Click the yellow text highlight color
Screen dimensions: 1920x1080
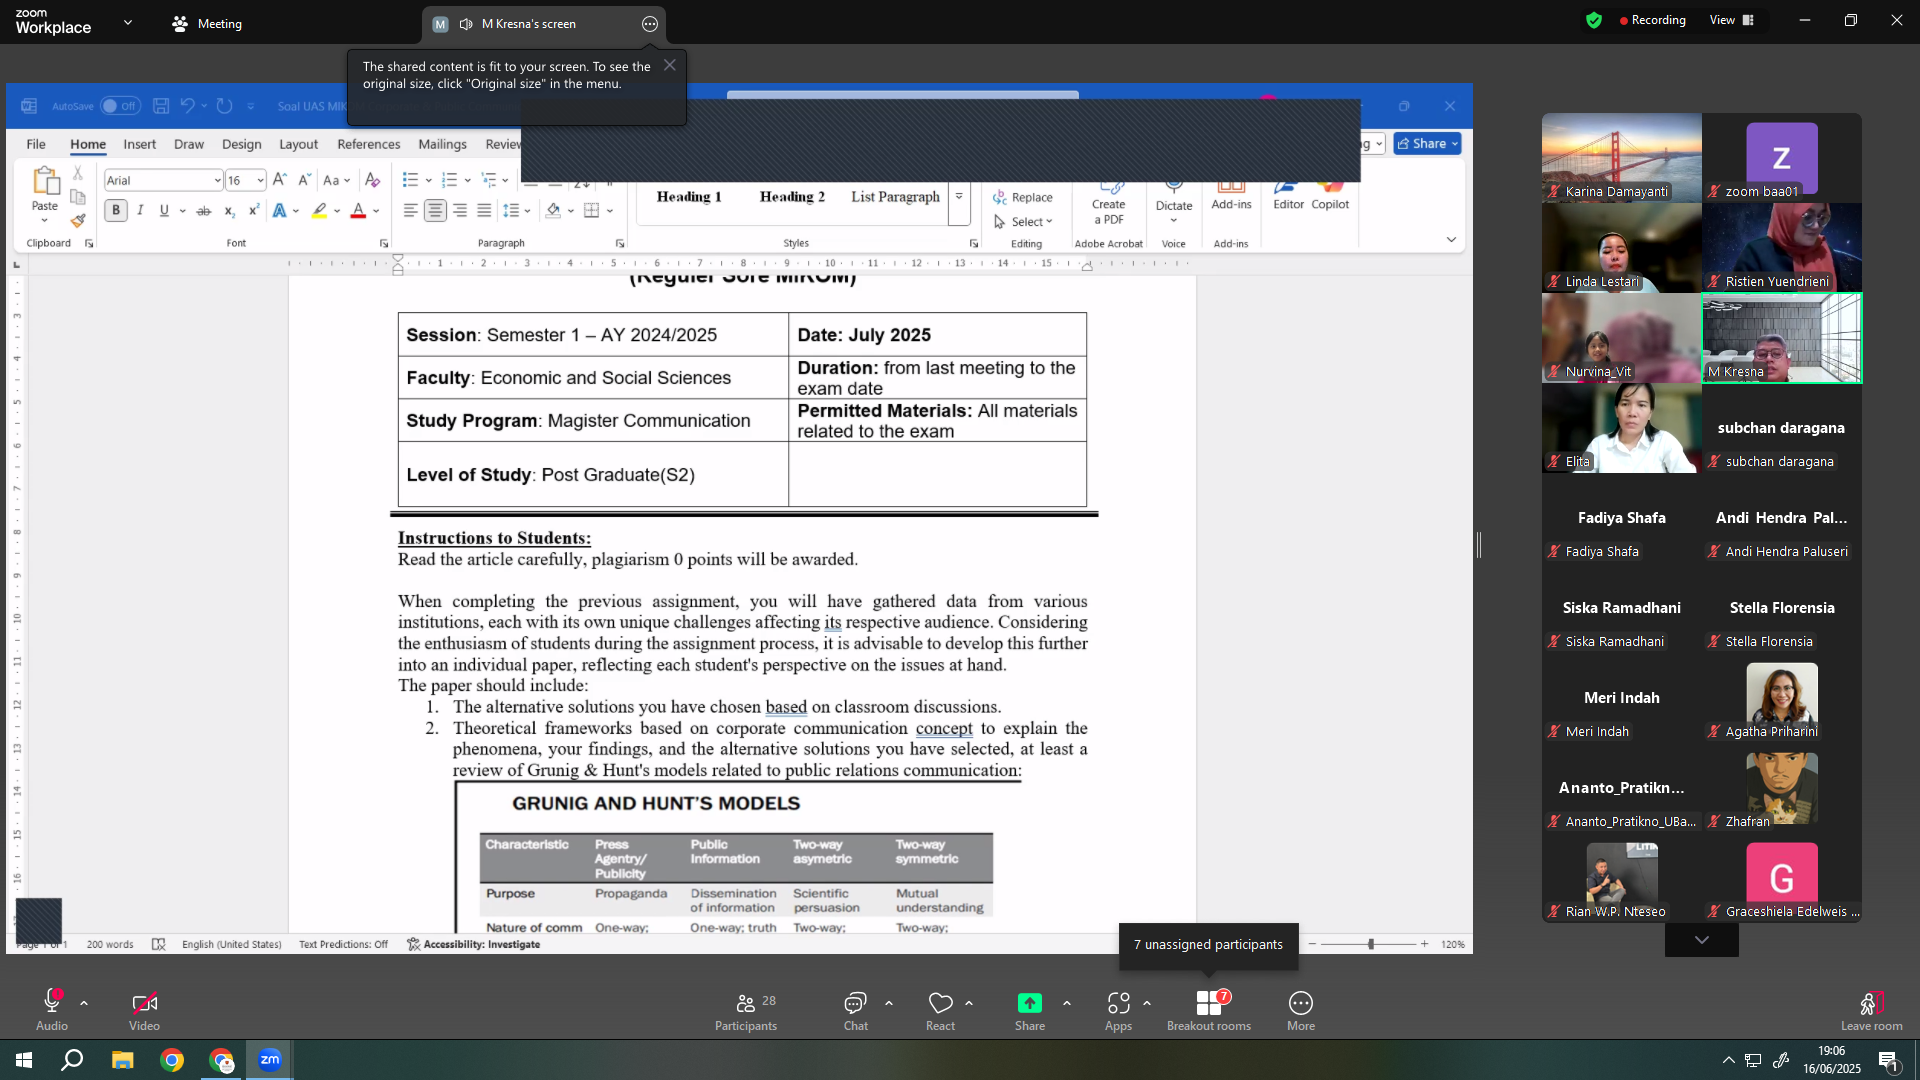pos(319,211)
